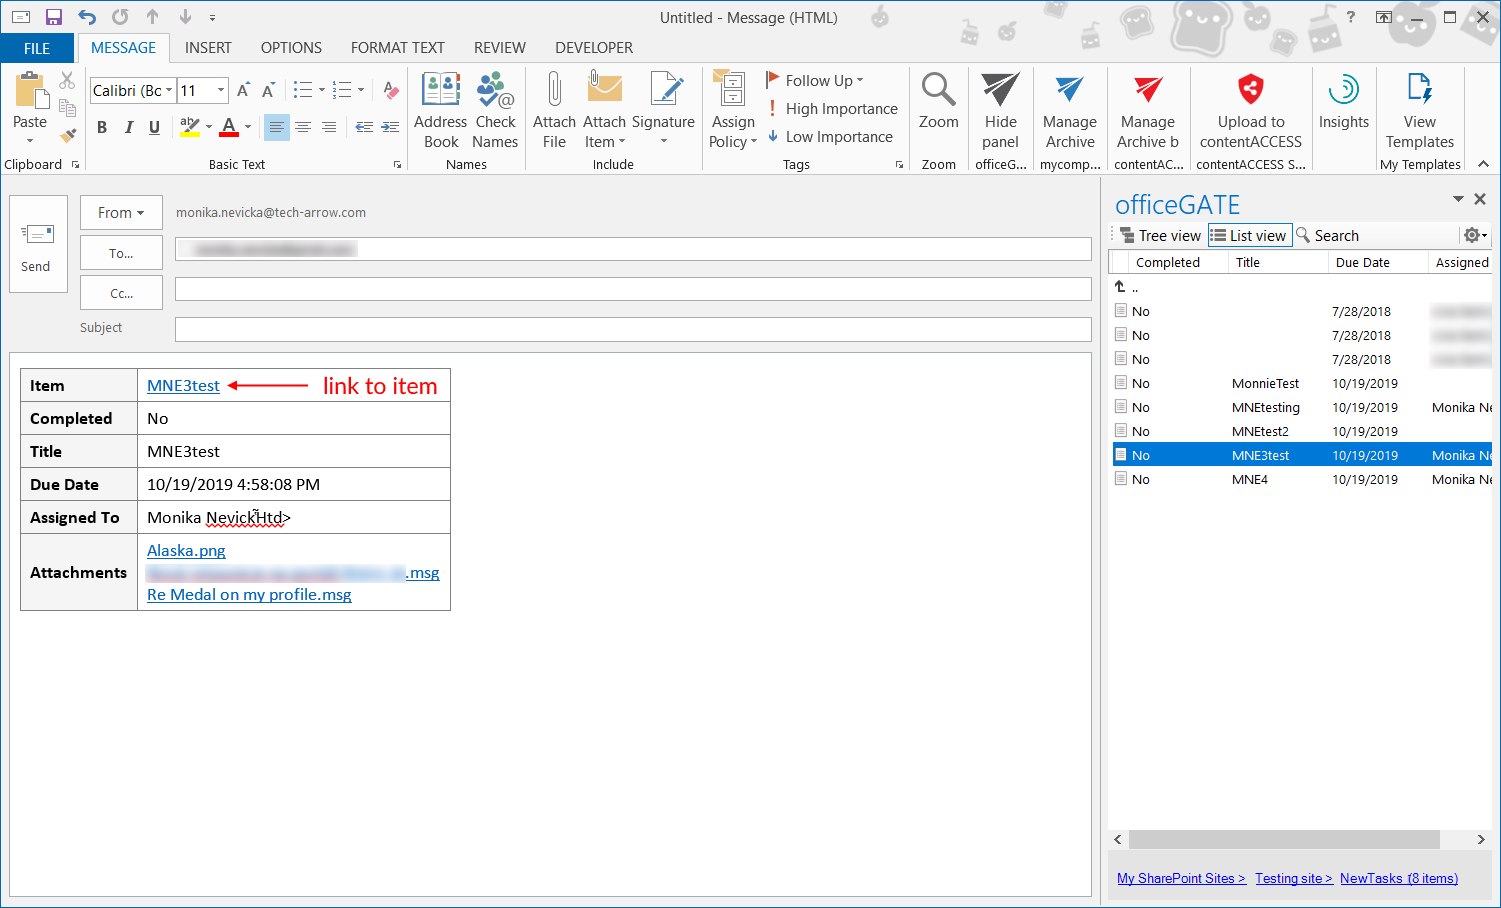Click Upload to contentACCESS icon
Image resolution: width=1501 pixels, height=908 pixels.
(x=1250, y=92)
